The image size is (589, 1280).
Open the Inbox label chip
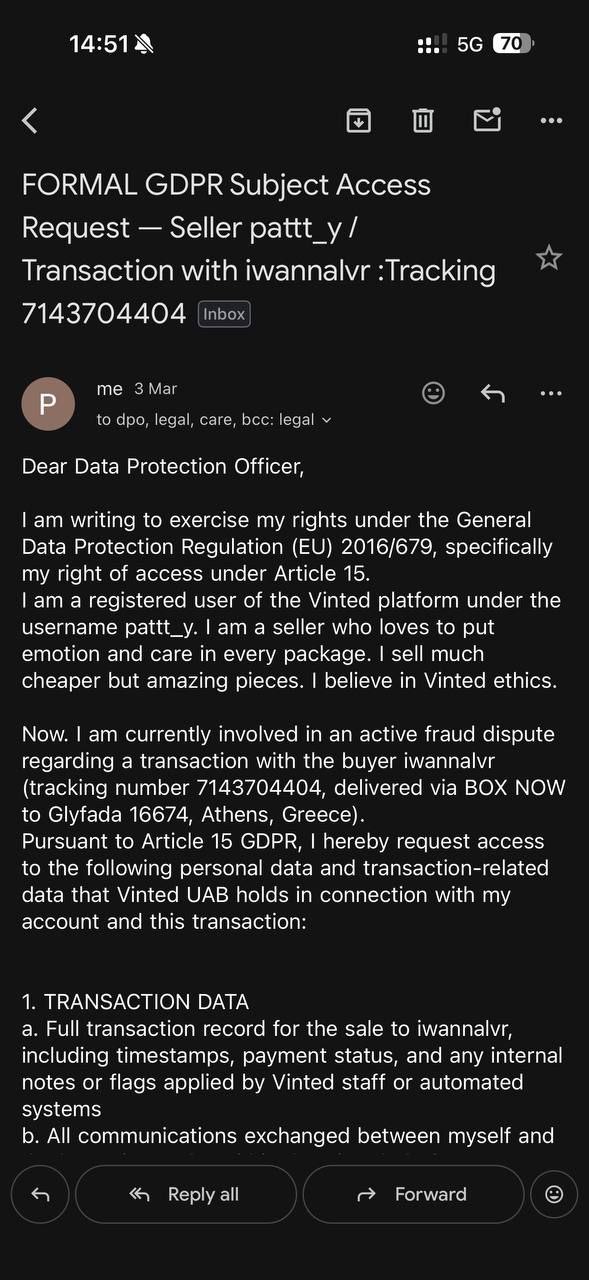coord(223,313)
